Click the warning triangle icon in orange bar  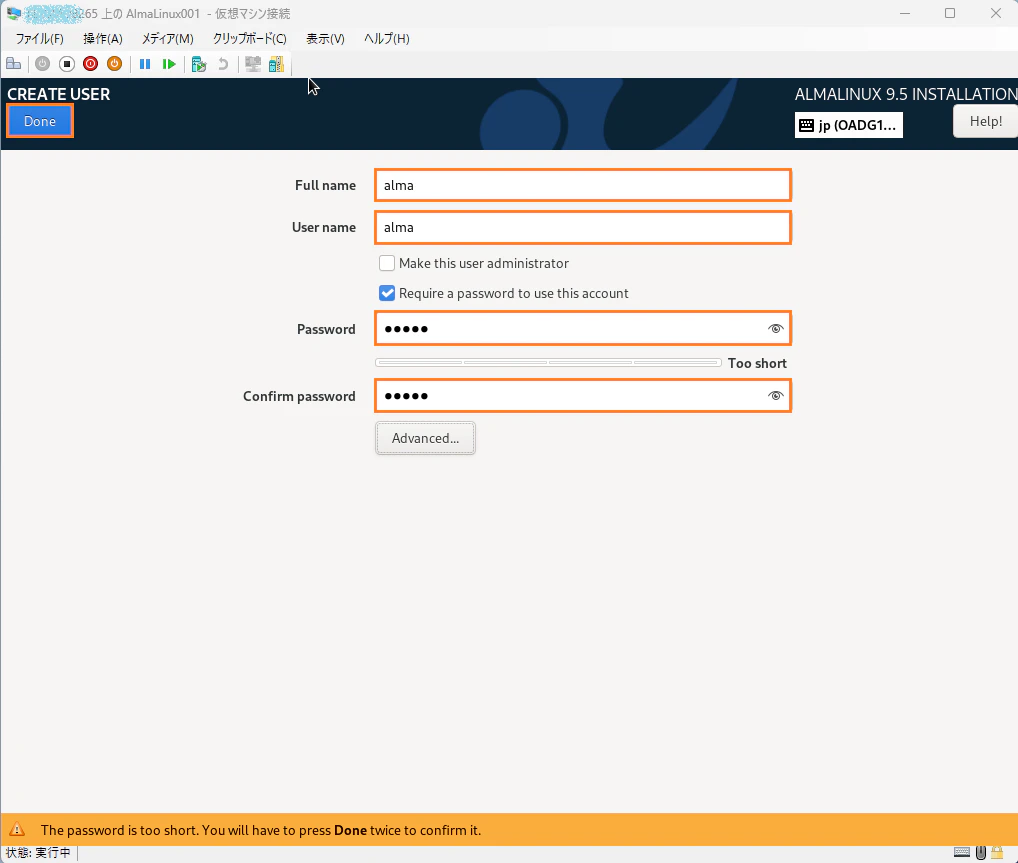[x=17, y=829]
